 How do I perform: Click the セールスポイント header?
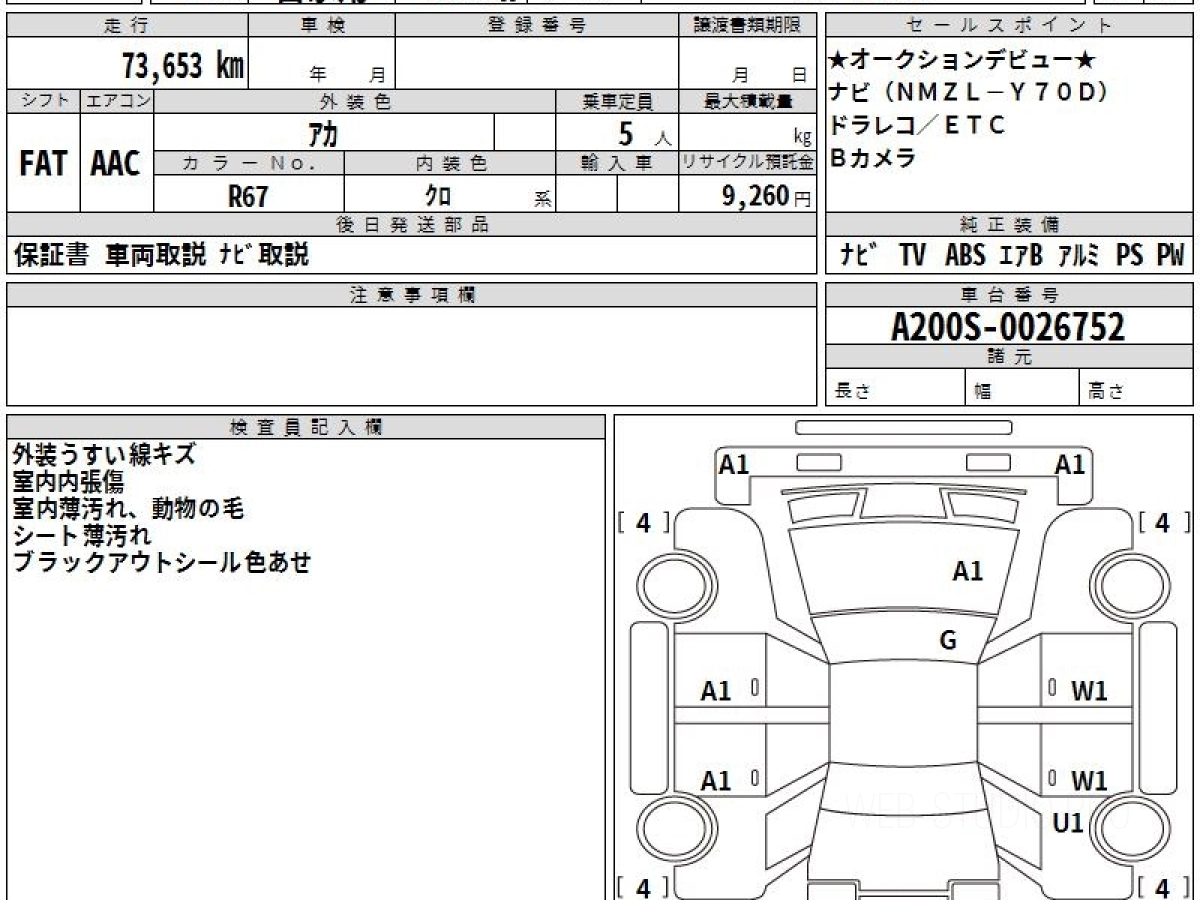(1010, 26)
